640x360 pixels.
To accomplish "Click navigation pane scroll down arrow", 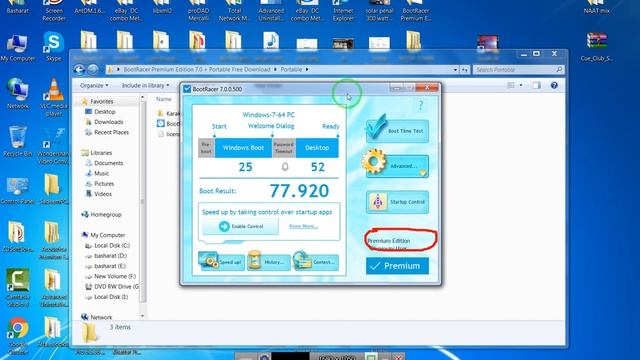I will point(142,316).
